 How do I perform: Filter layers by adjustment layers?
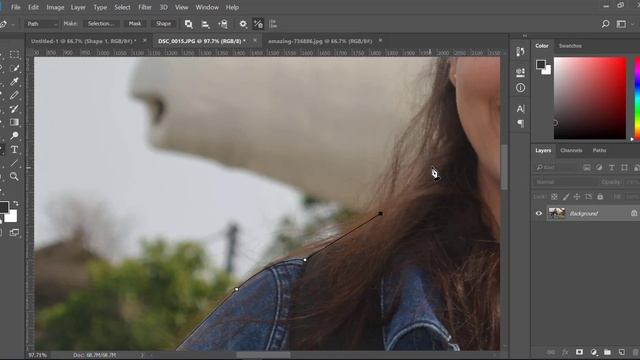pyautogui.click(x=599, y=167)
